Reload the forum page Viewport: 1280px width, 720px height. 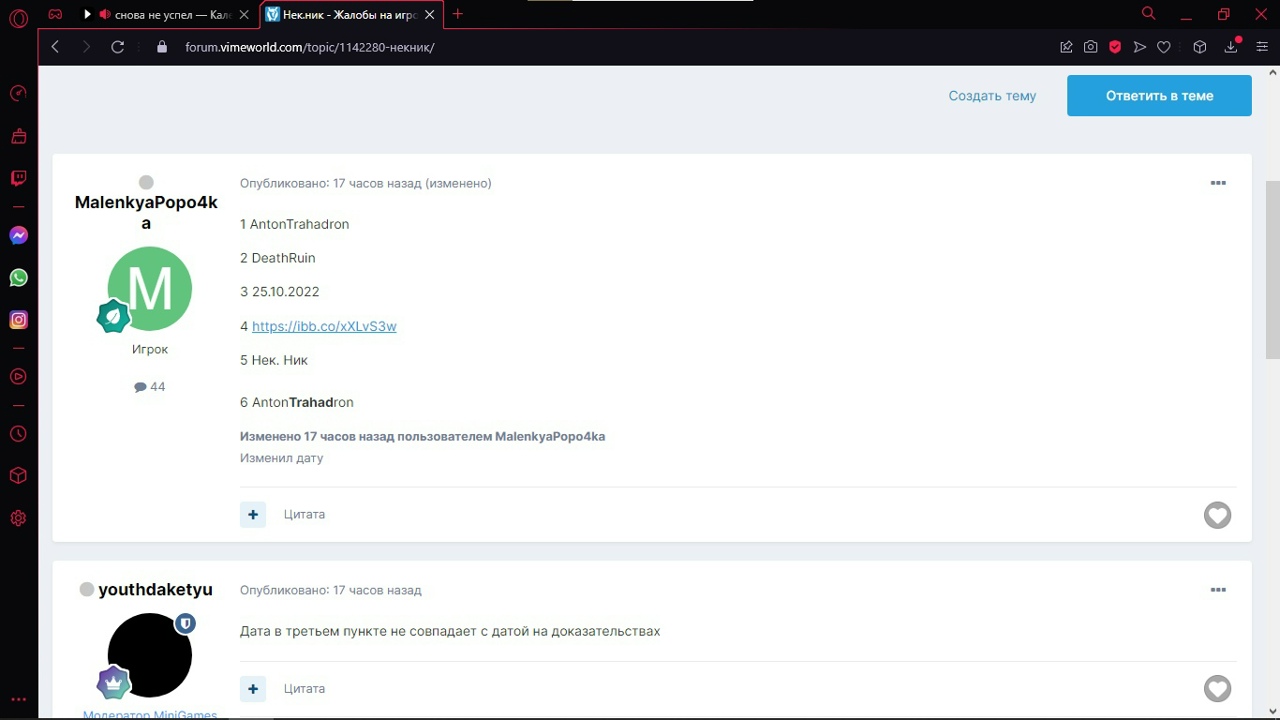117,47
